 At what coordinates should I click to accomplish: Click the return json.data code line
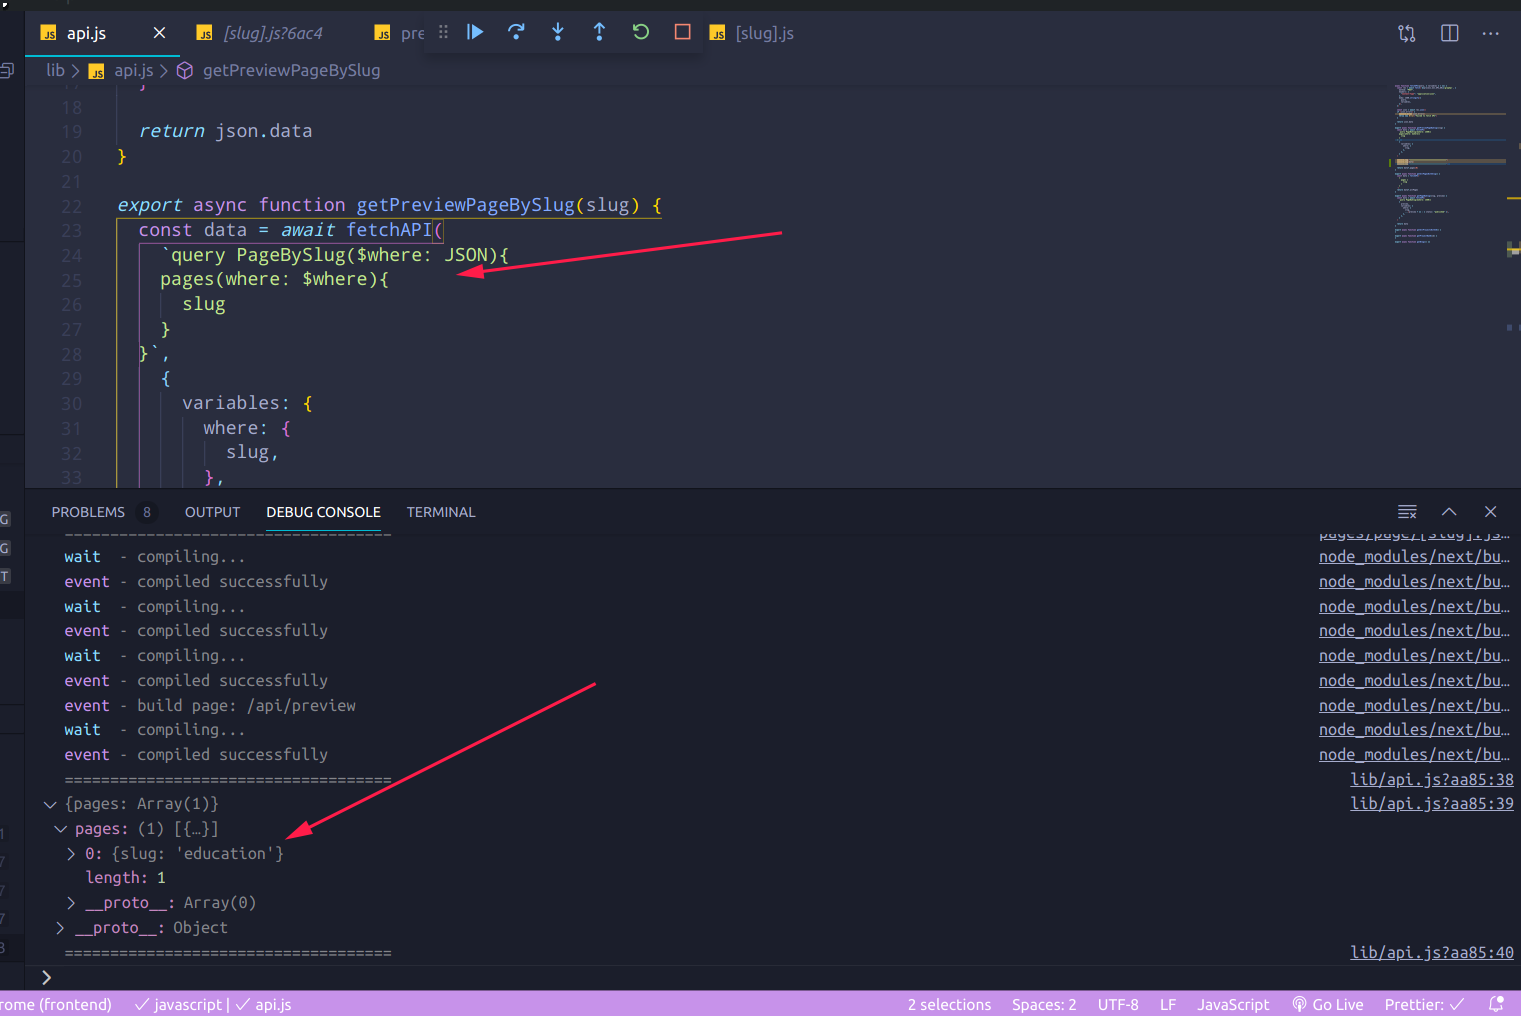pos(225,131)
